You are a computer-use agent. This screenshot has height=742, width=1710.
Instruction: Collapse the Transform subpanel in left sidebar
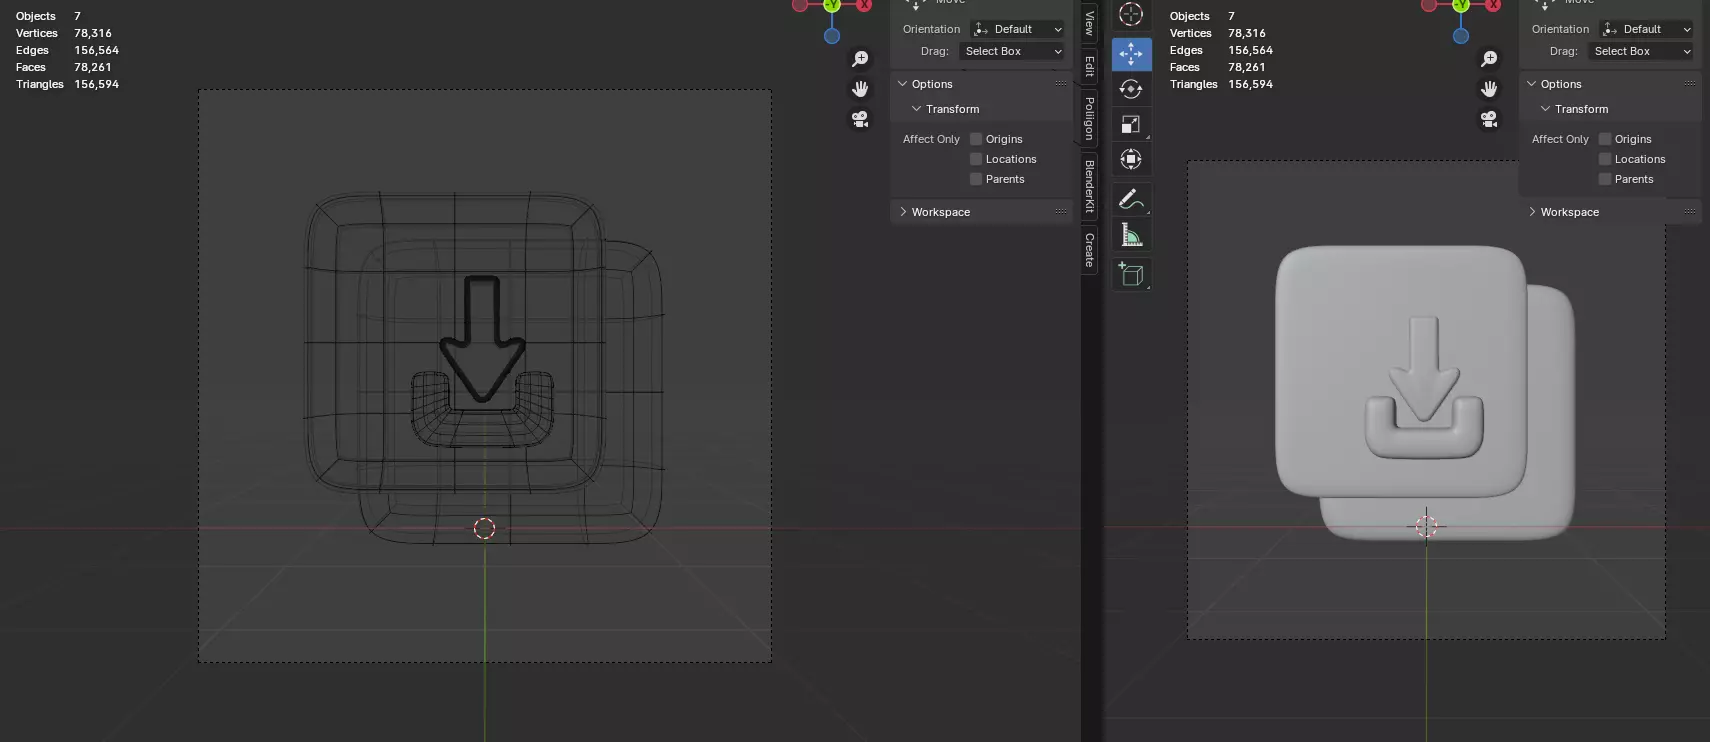point(916,109)
